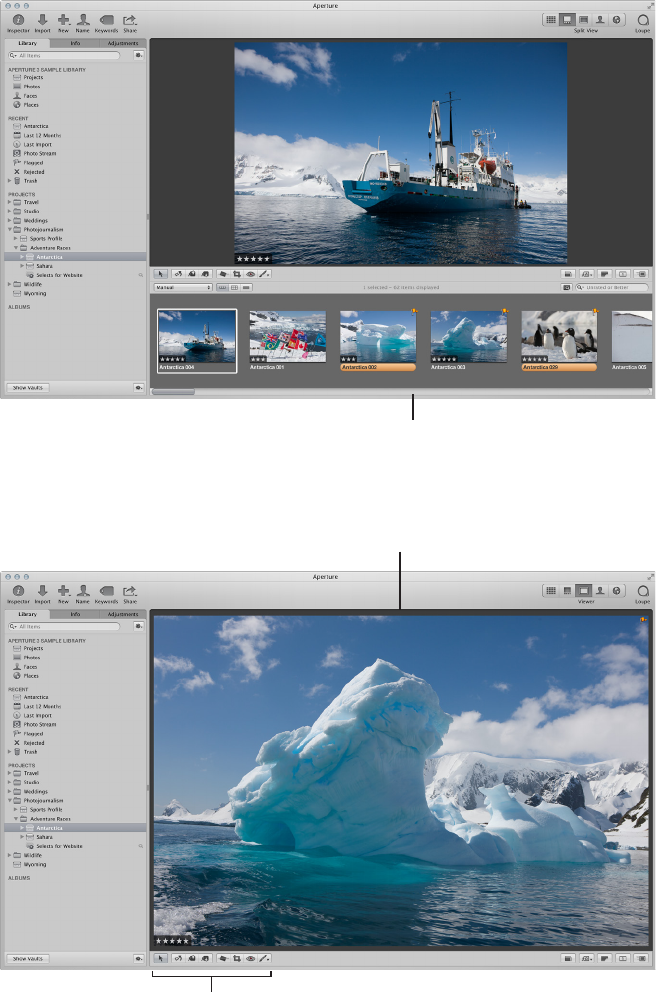Expand Sports Profile project in upper sidebar
Screen dimensions: 656x992
16,239
